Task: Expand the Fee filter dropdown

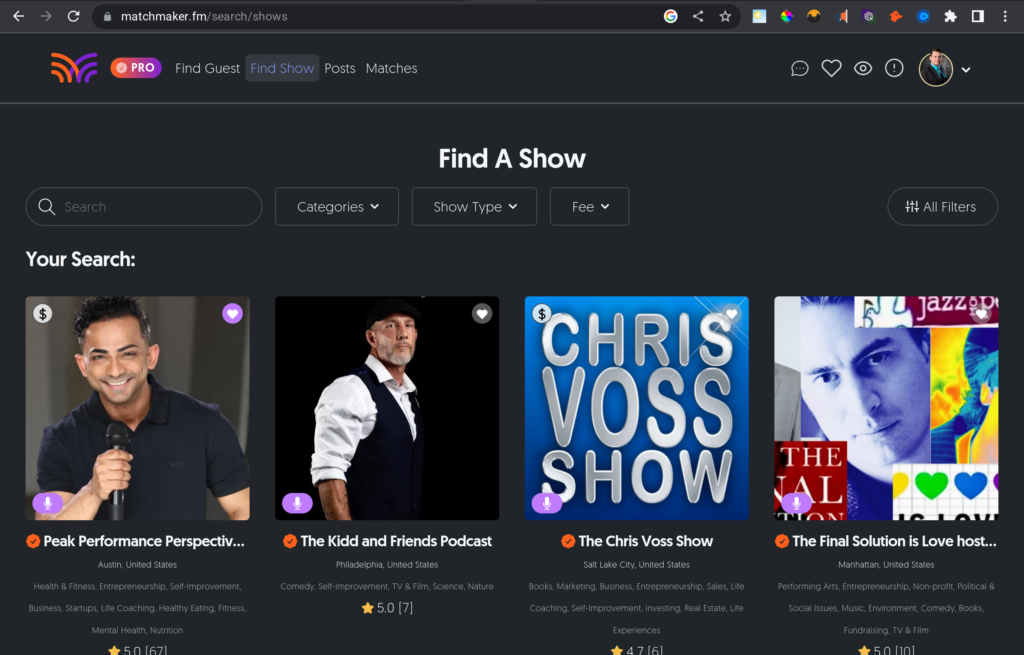Action: 589,207
